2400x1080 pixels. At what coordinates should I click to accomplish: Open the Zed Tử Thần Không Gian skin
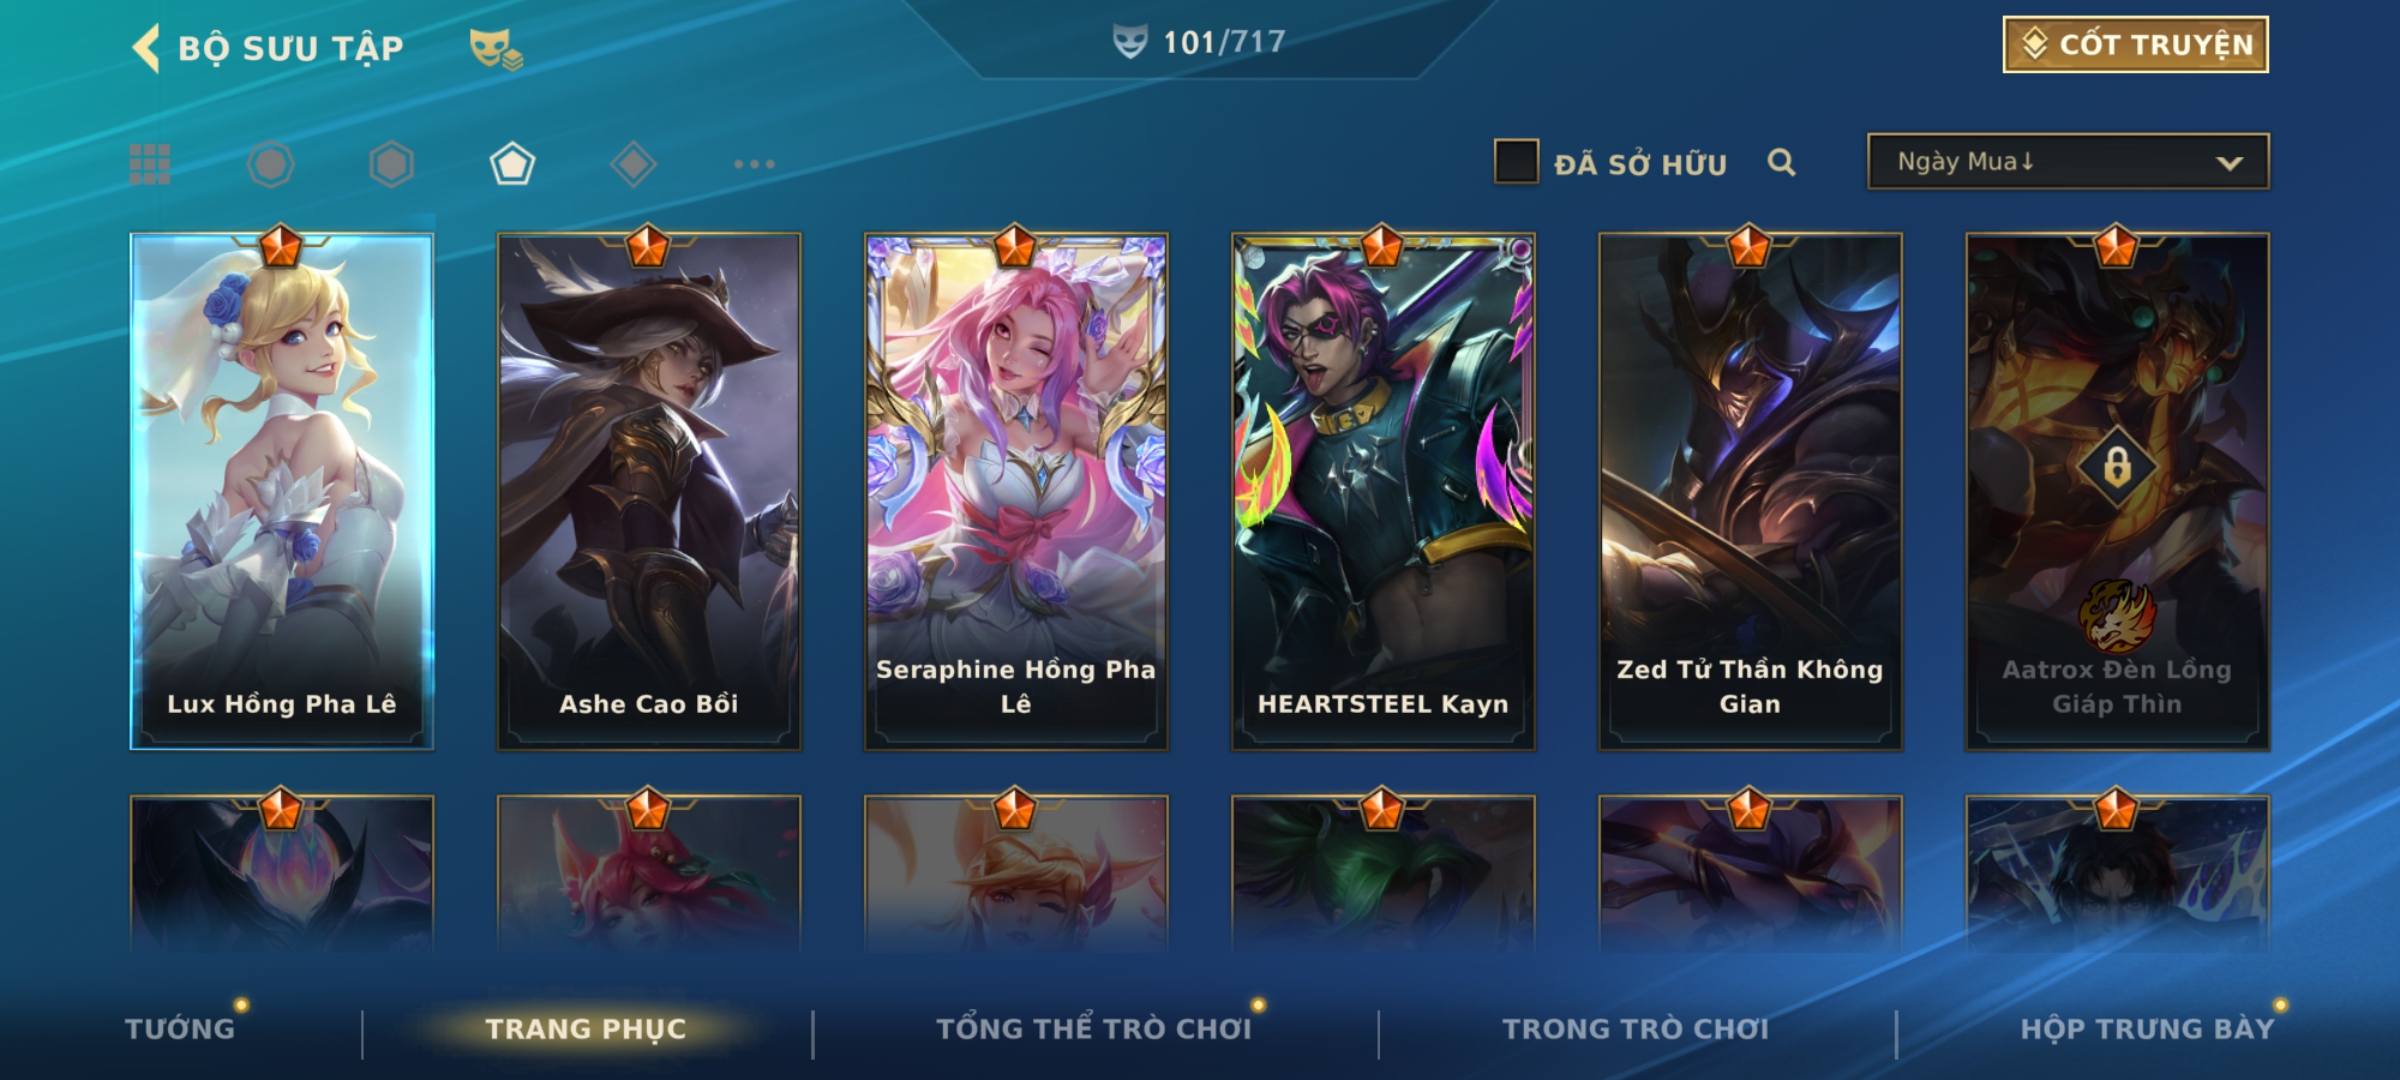(1750, 491)
